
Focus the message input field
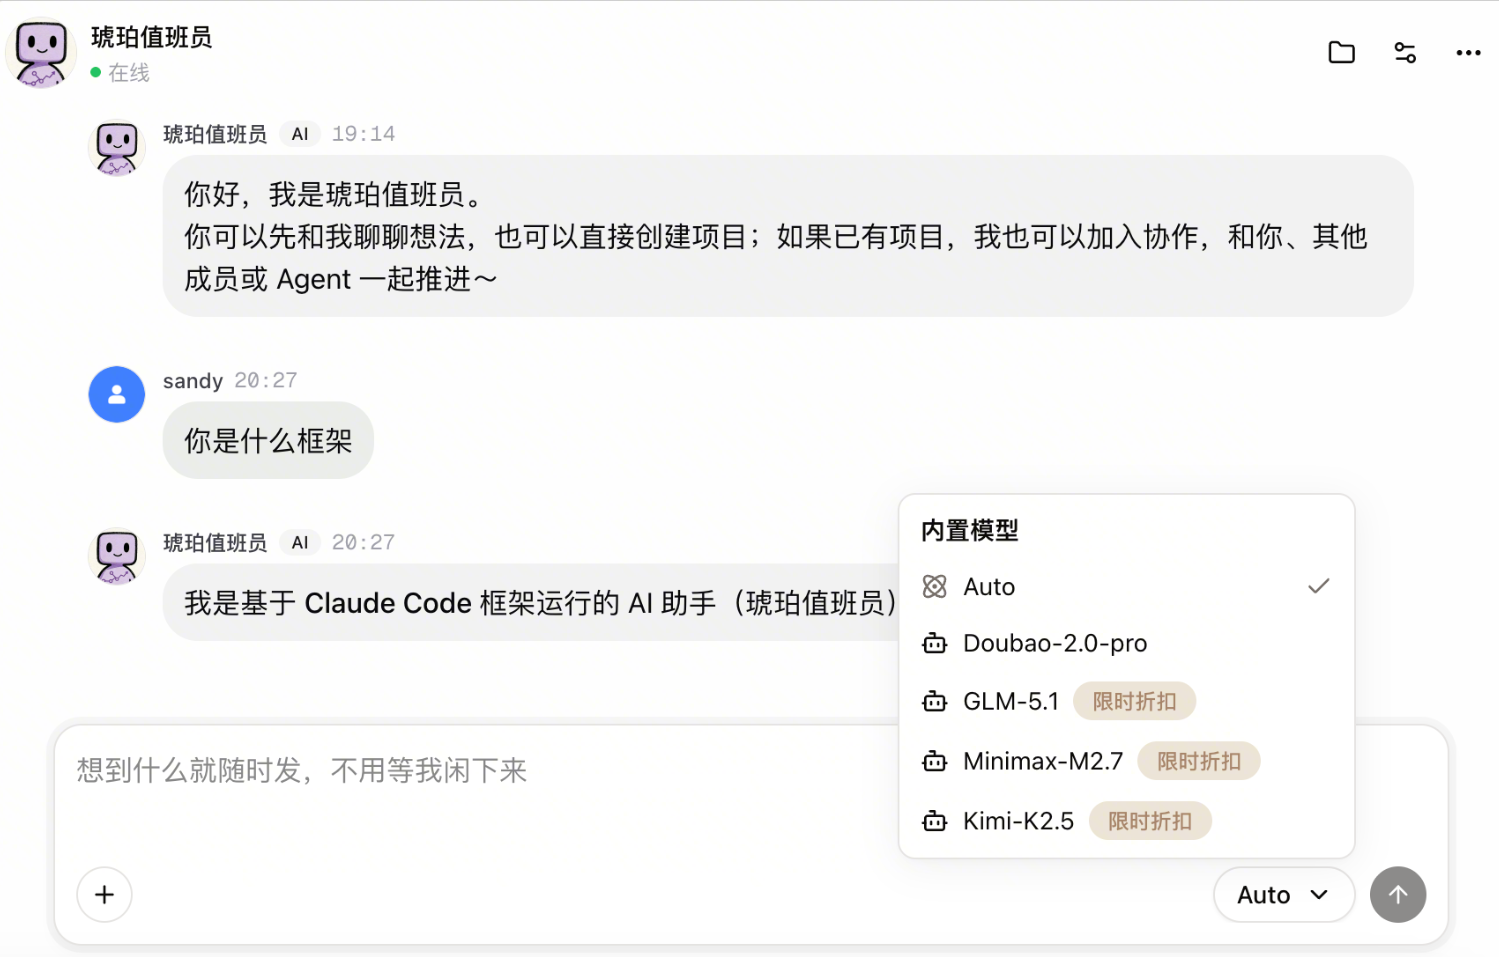pos(480,790)
